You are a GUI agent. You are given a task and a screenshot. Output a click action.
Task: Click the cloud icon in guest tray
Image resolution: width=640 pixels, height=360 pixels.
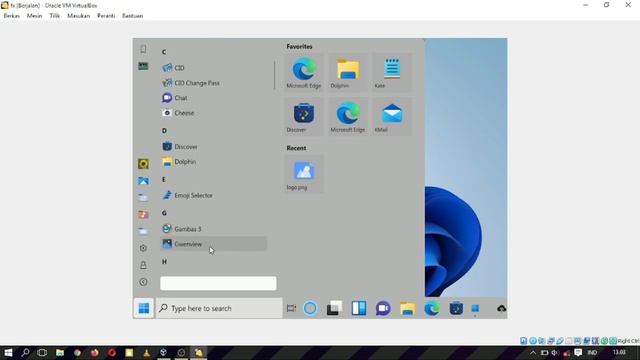[x=502, y=309]
